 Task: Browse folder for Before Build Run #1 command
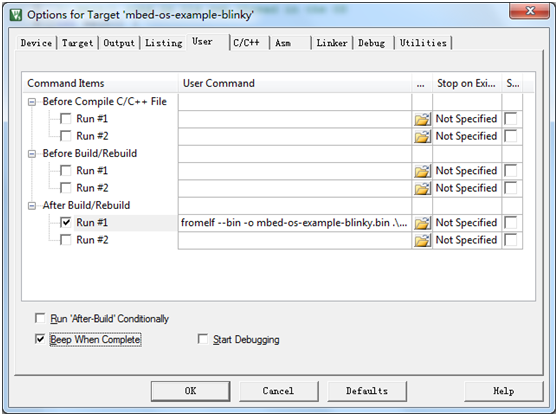(x=422, y=171)
